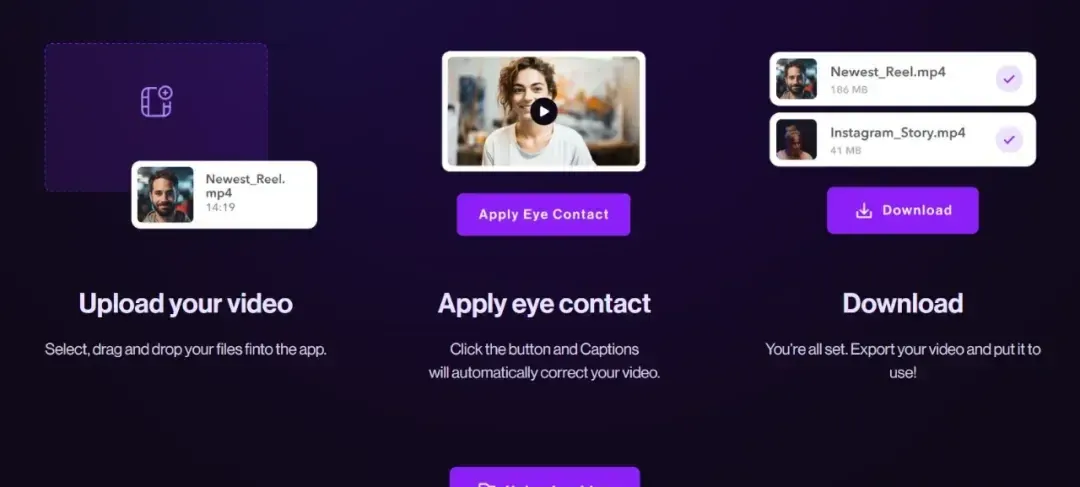Select the Instagram_Story.mp4 41 MB file row
This screenshot has width=1080, height=487.
point(902,139)
